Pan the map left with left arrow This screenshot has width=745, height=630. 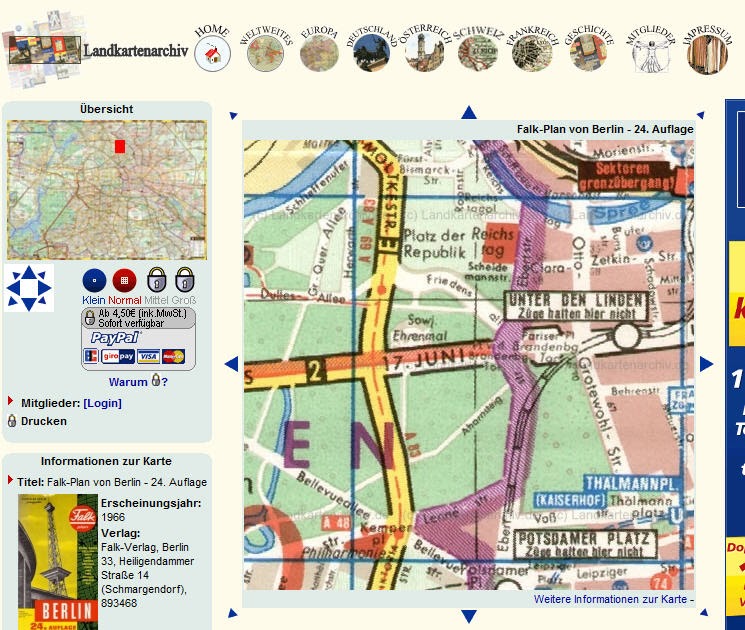tap(231, 364)
